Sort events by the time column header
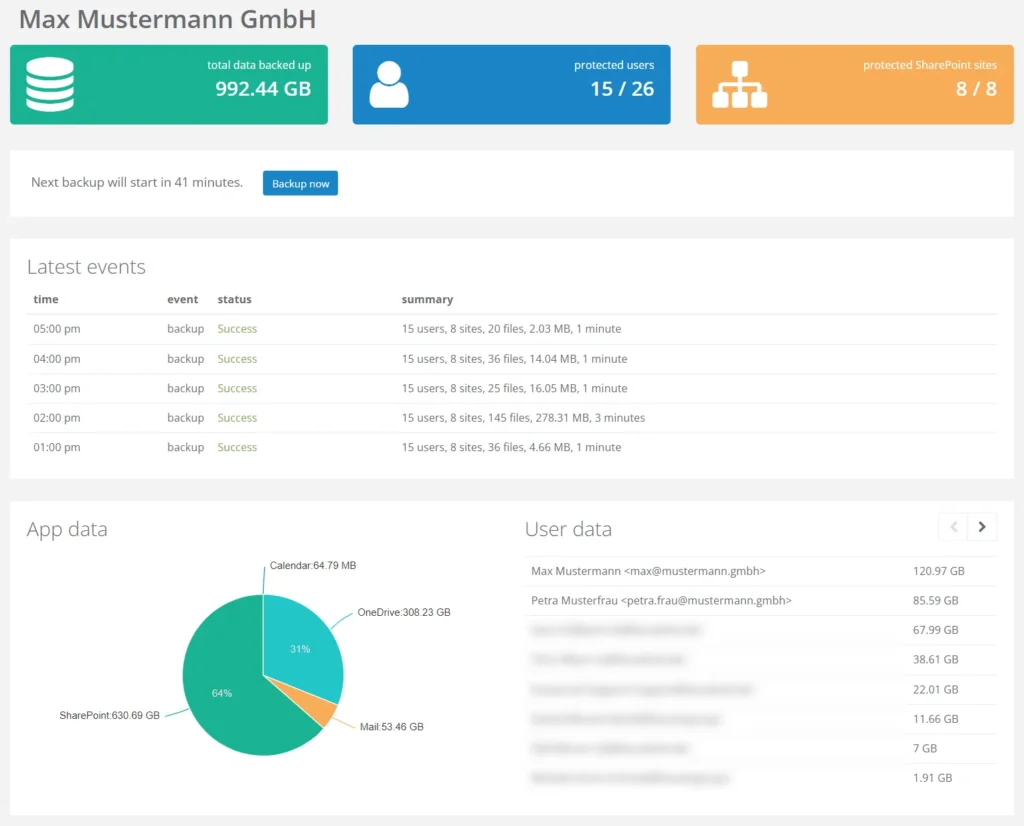 (46, 299)
